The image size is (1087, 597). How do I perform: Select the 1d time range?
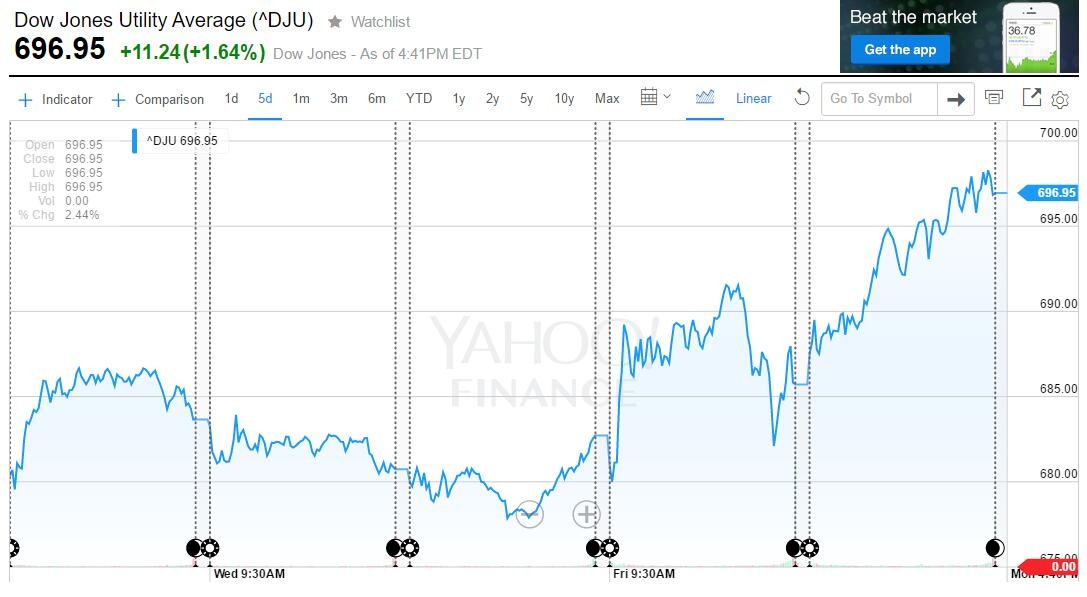(x=231, y=98)
